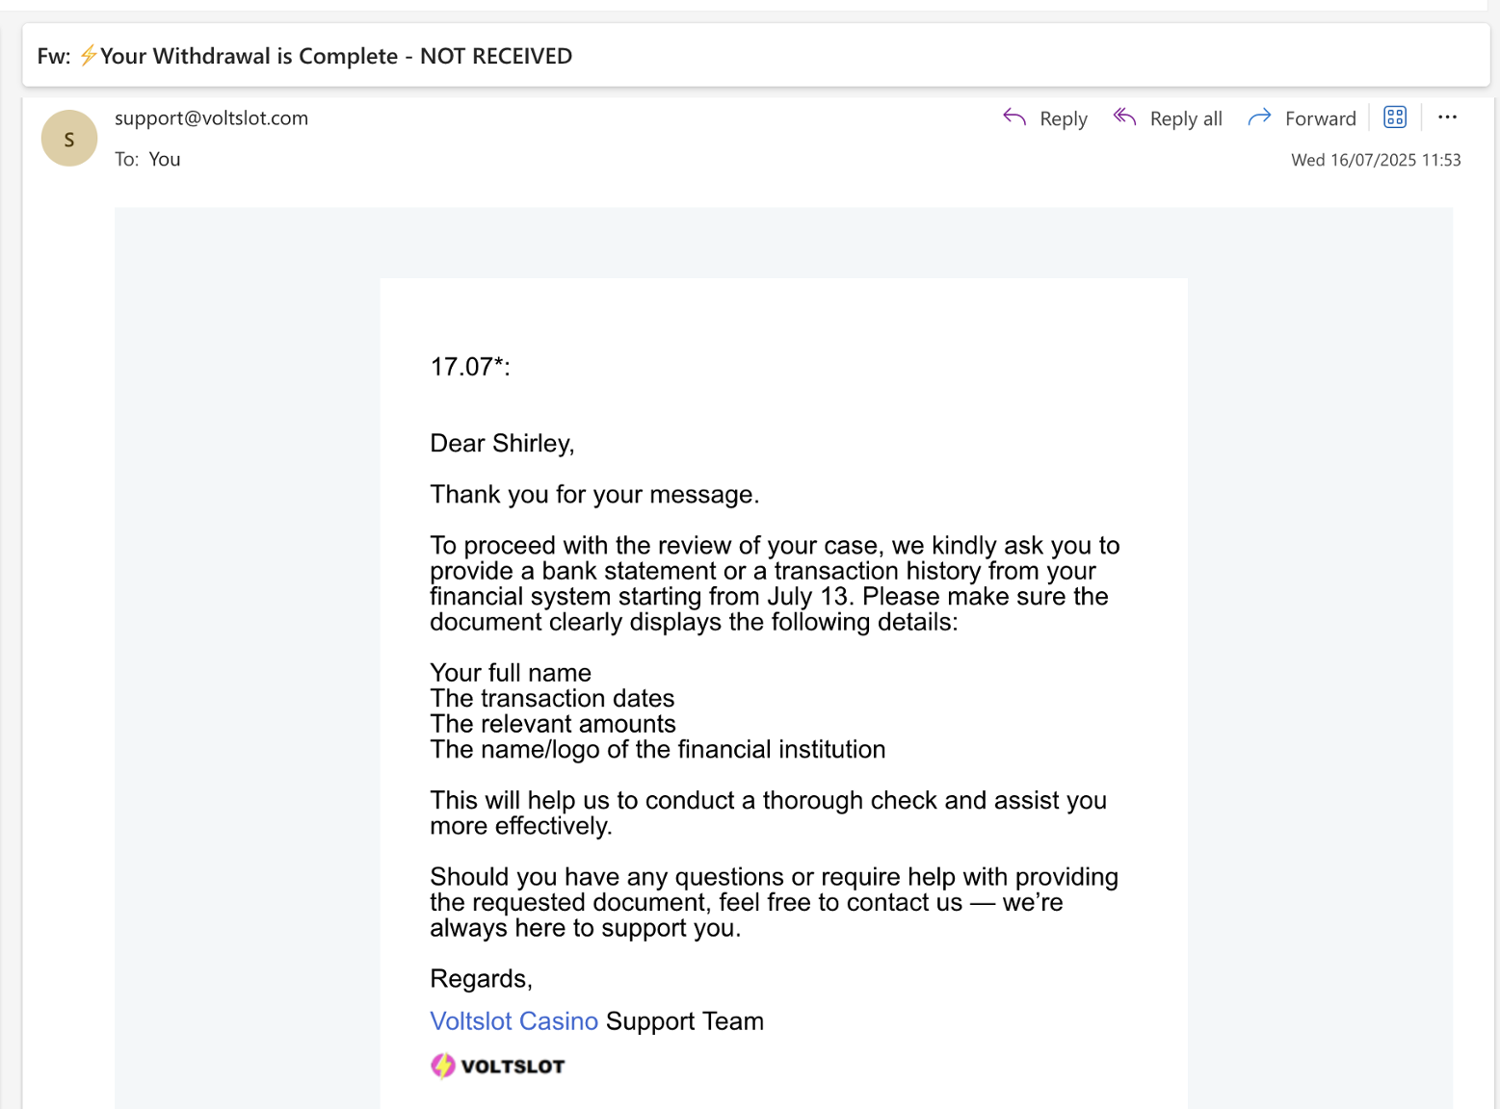The image size is (1500, 1109).
Task: Open the Voltslot Casino link
Action: [514, 1021]
